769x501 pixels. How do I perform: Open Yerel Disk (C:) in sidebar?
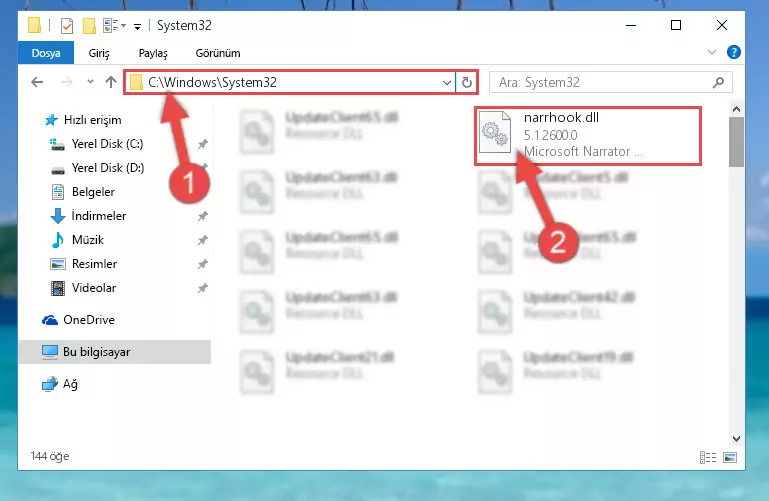pyautogui.click(x=107, y=144)
